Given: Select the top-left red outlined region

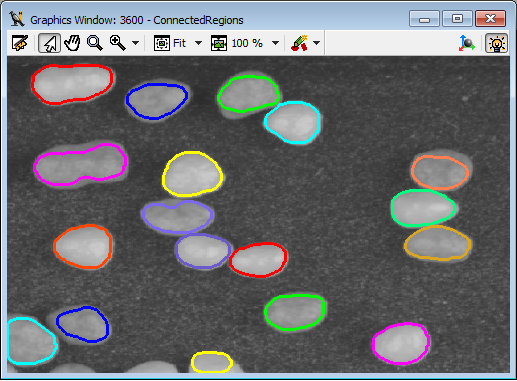Looking at the screenshot, I should click(x=72, y=84).
